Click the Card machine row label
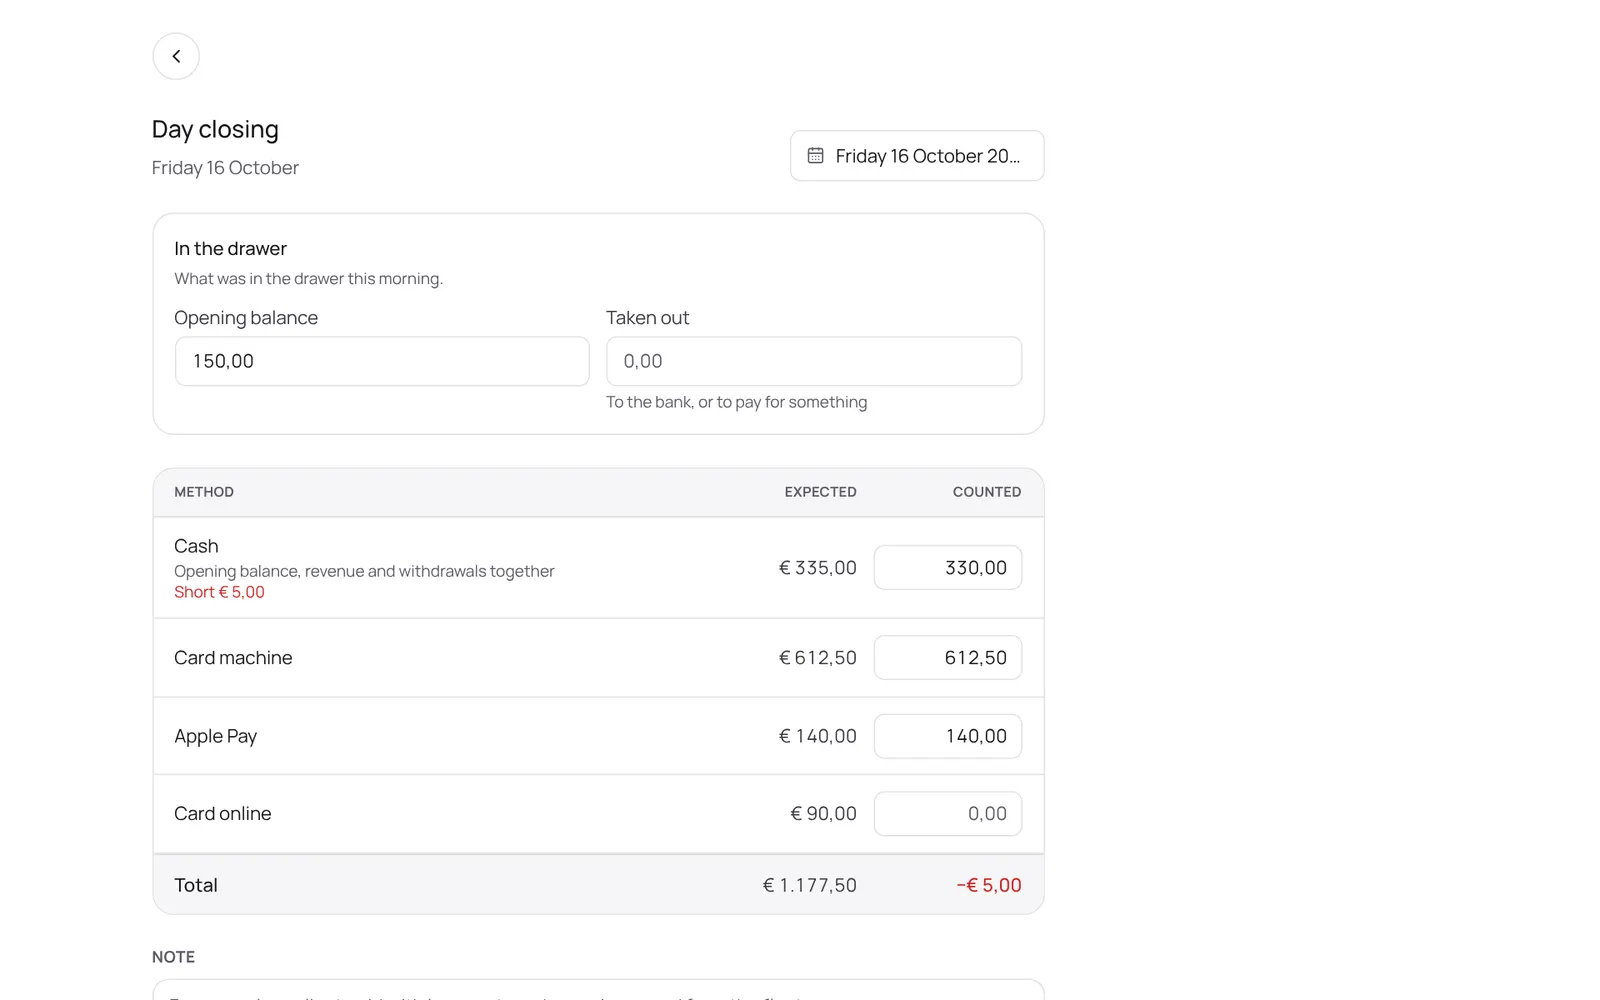Image resolution: width=1600 pixels, height=1000 pixels. pos(233,658)
